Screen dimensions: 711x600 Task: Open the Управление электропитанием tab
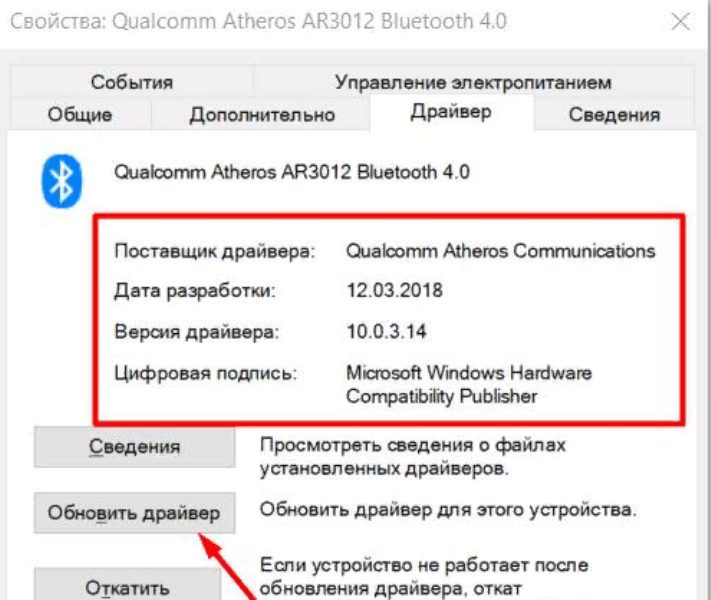[473, 82]
